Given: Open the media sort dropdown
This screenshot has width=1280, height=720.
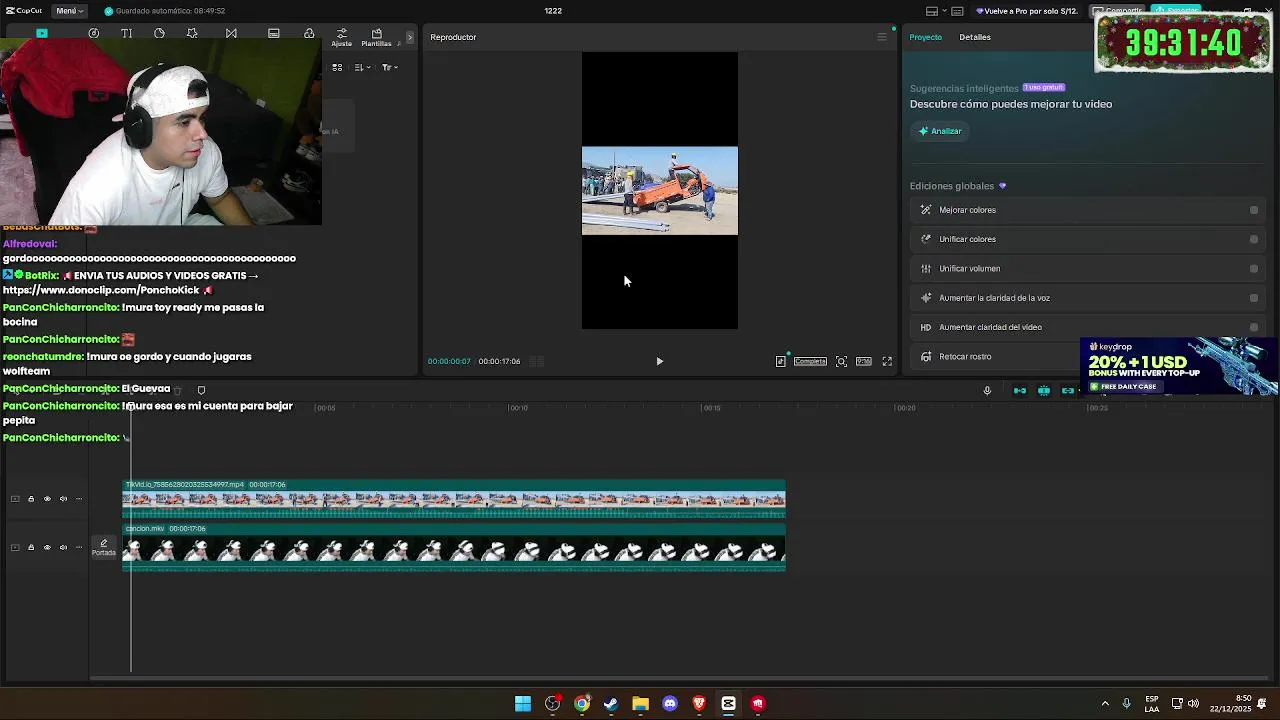Looking at the screenshot, I should pos(361,67).
